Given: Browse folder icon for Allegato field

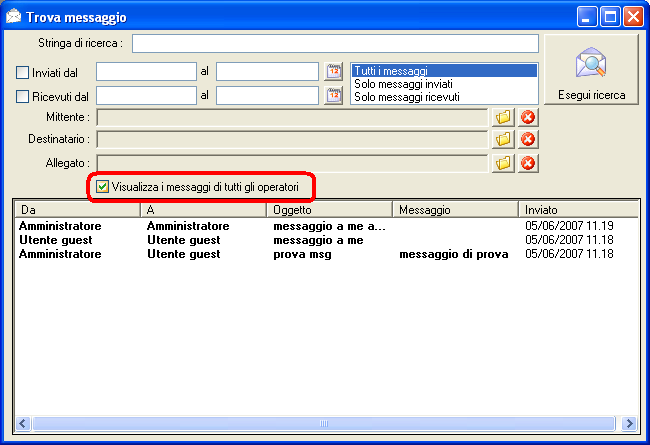Looking at the screenshot, I should [x=503, y=163].
